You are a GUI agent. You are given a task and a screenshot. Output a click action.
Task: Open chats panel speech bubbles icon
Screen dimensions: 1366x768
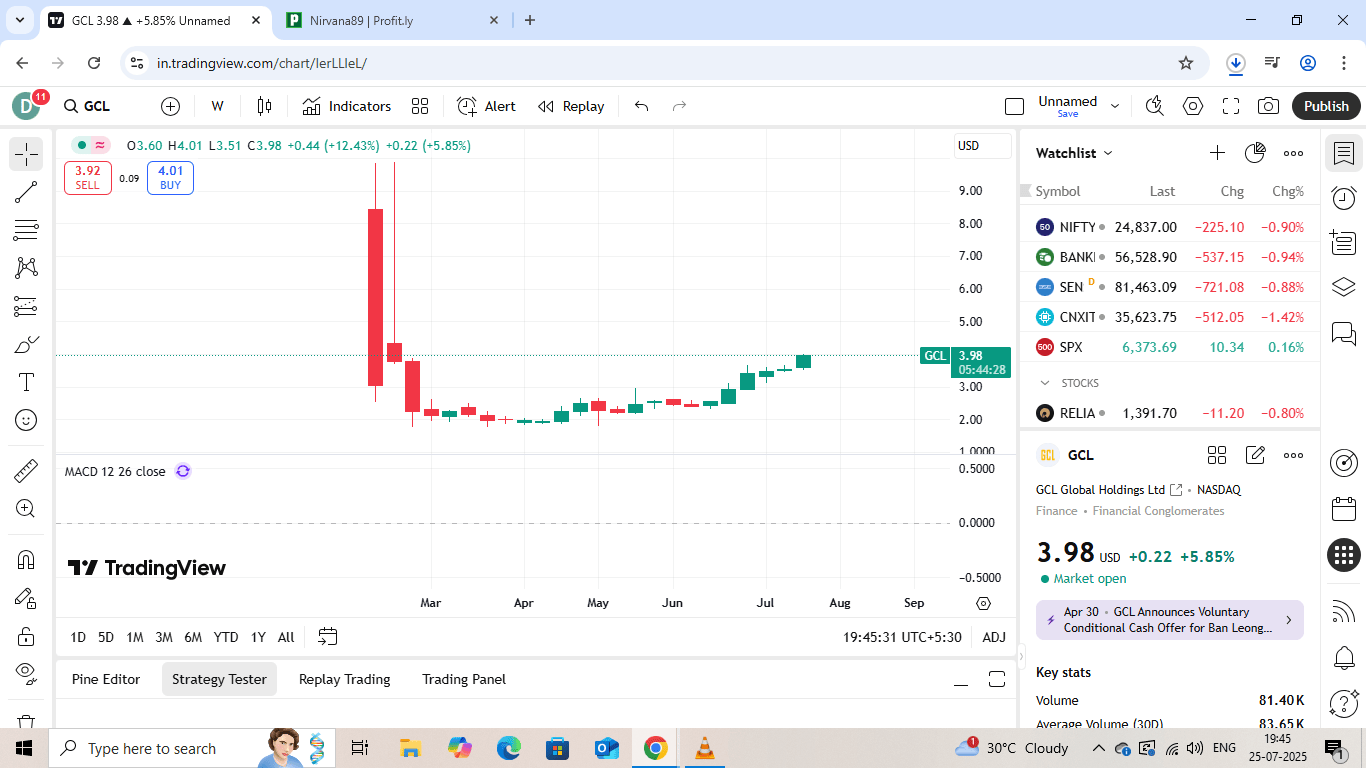tap(1344, 332)
